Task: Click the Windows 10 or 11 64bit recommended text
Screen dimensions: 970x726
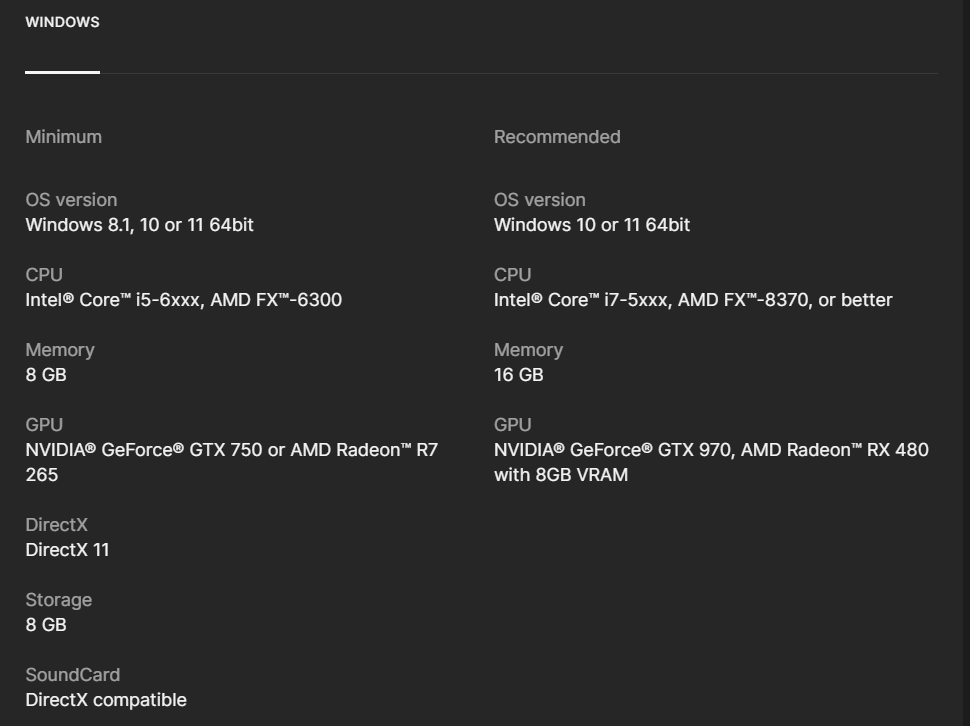Action: tap(591, 225)
